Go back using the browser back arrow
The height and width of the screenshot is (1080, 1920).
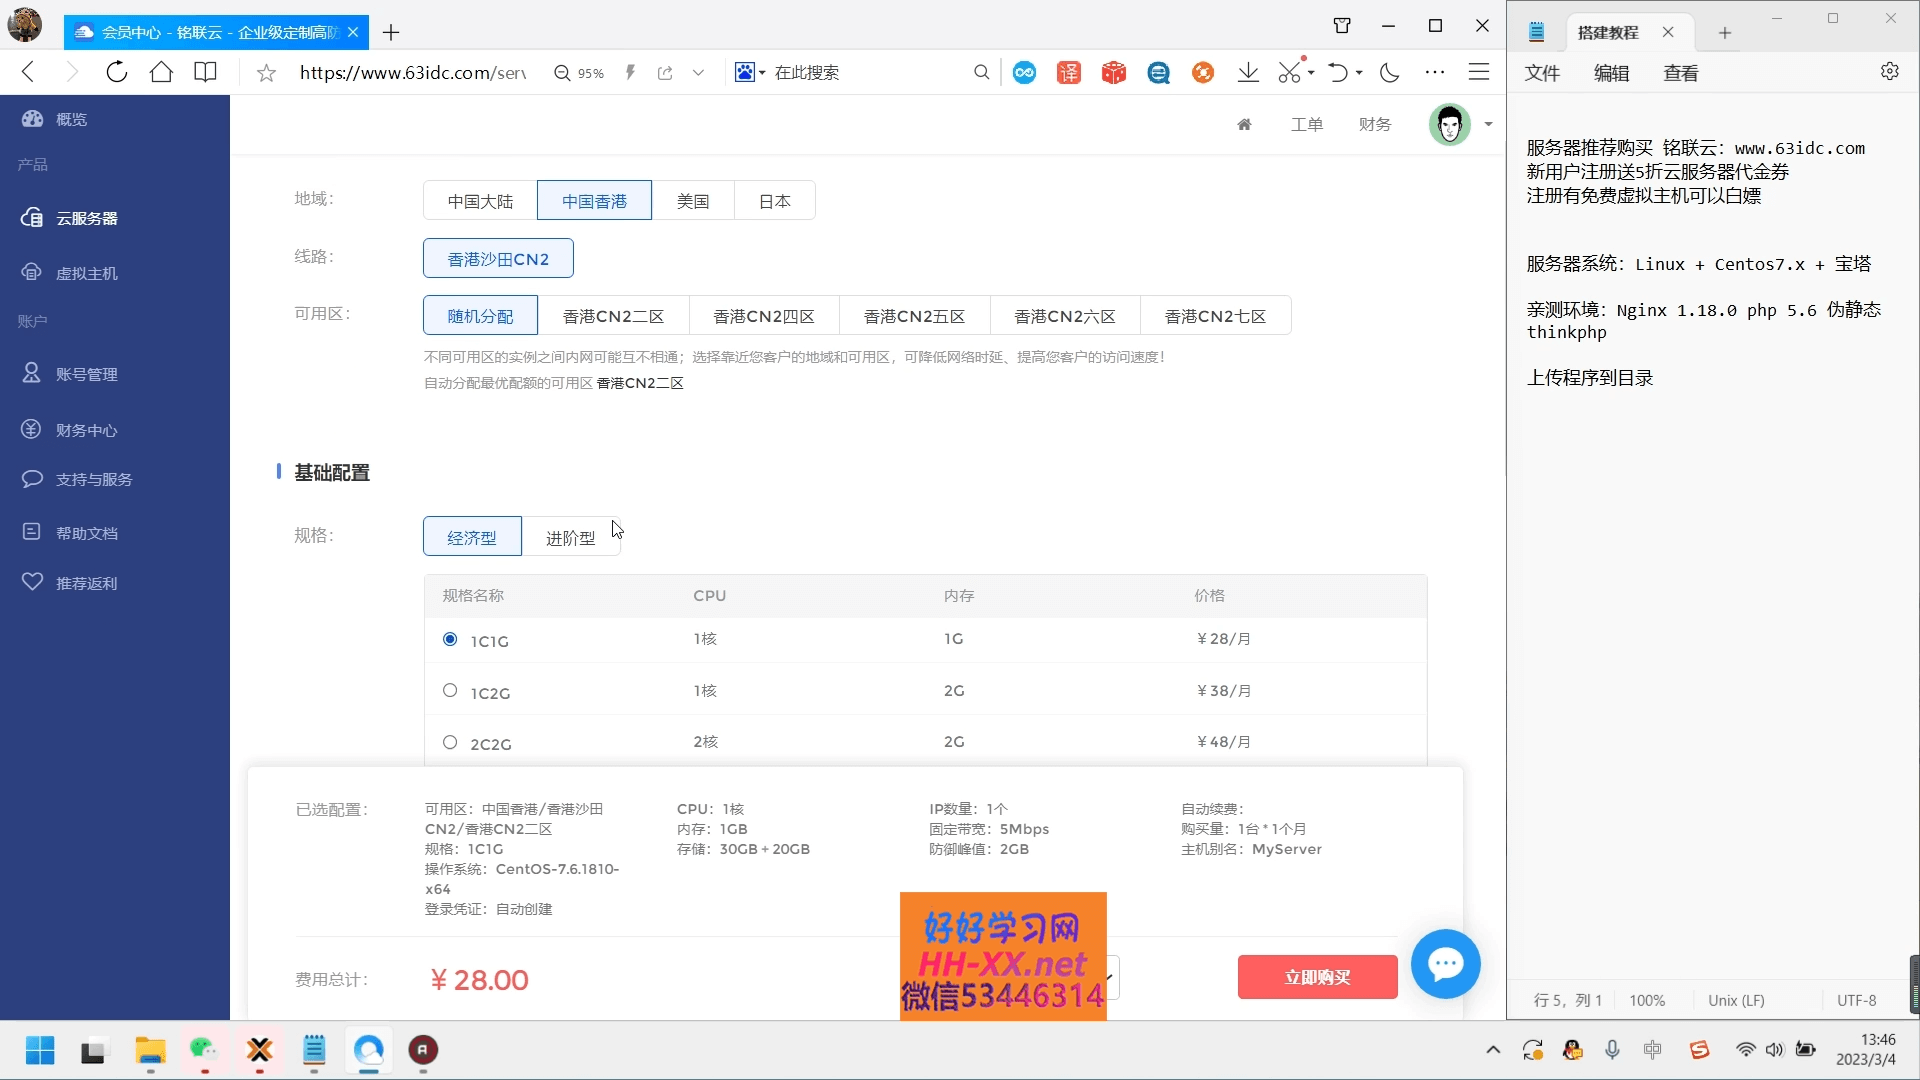[28, 72]
